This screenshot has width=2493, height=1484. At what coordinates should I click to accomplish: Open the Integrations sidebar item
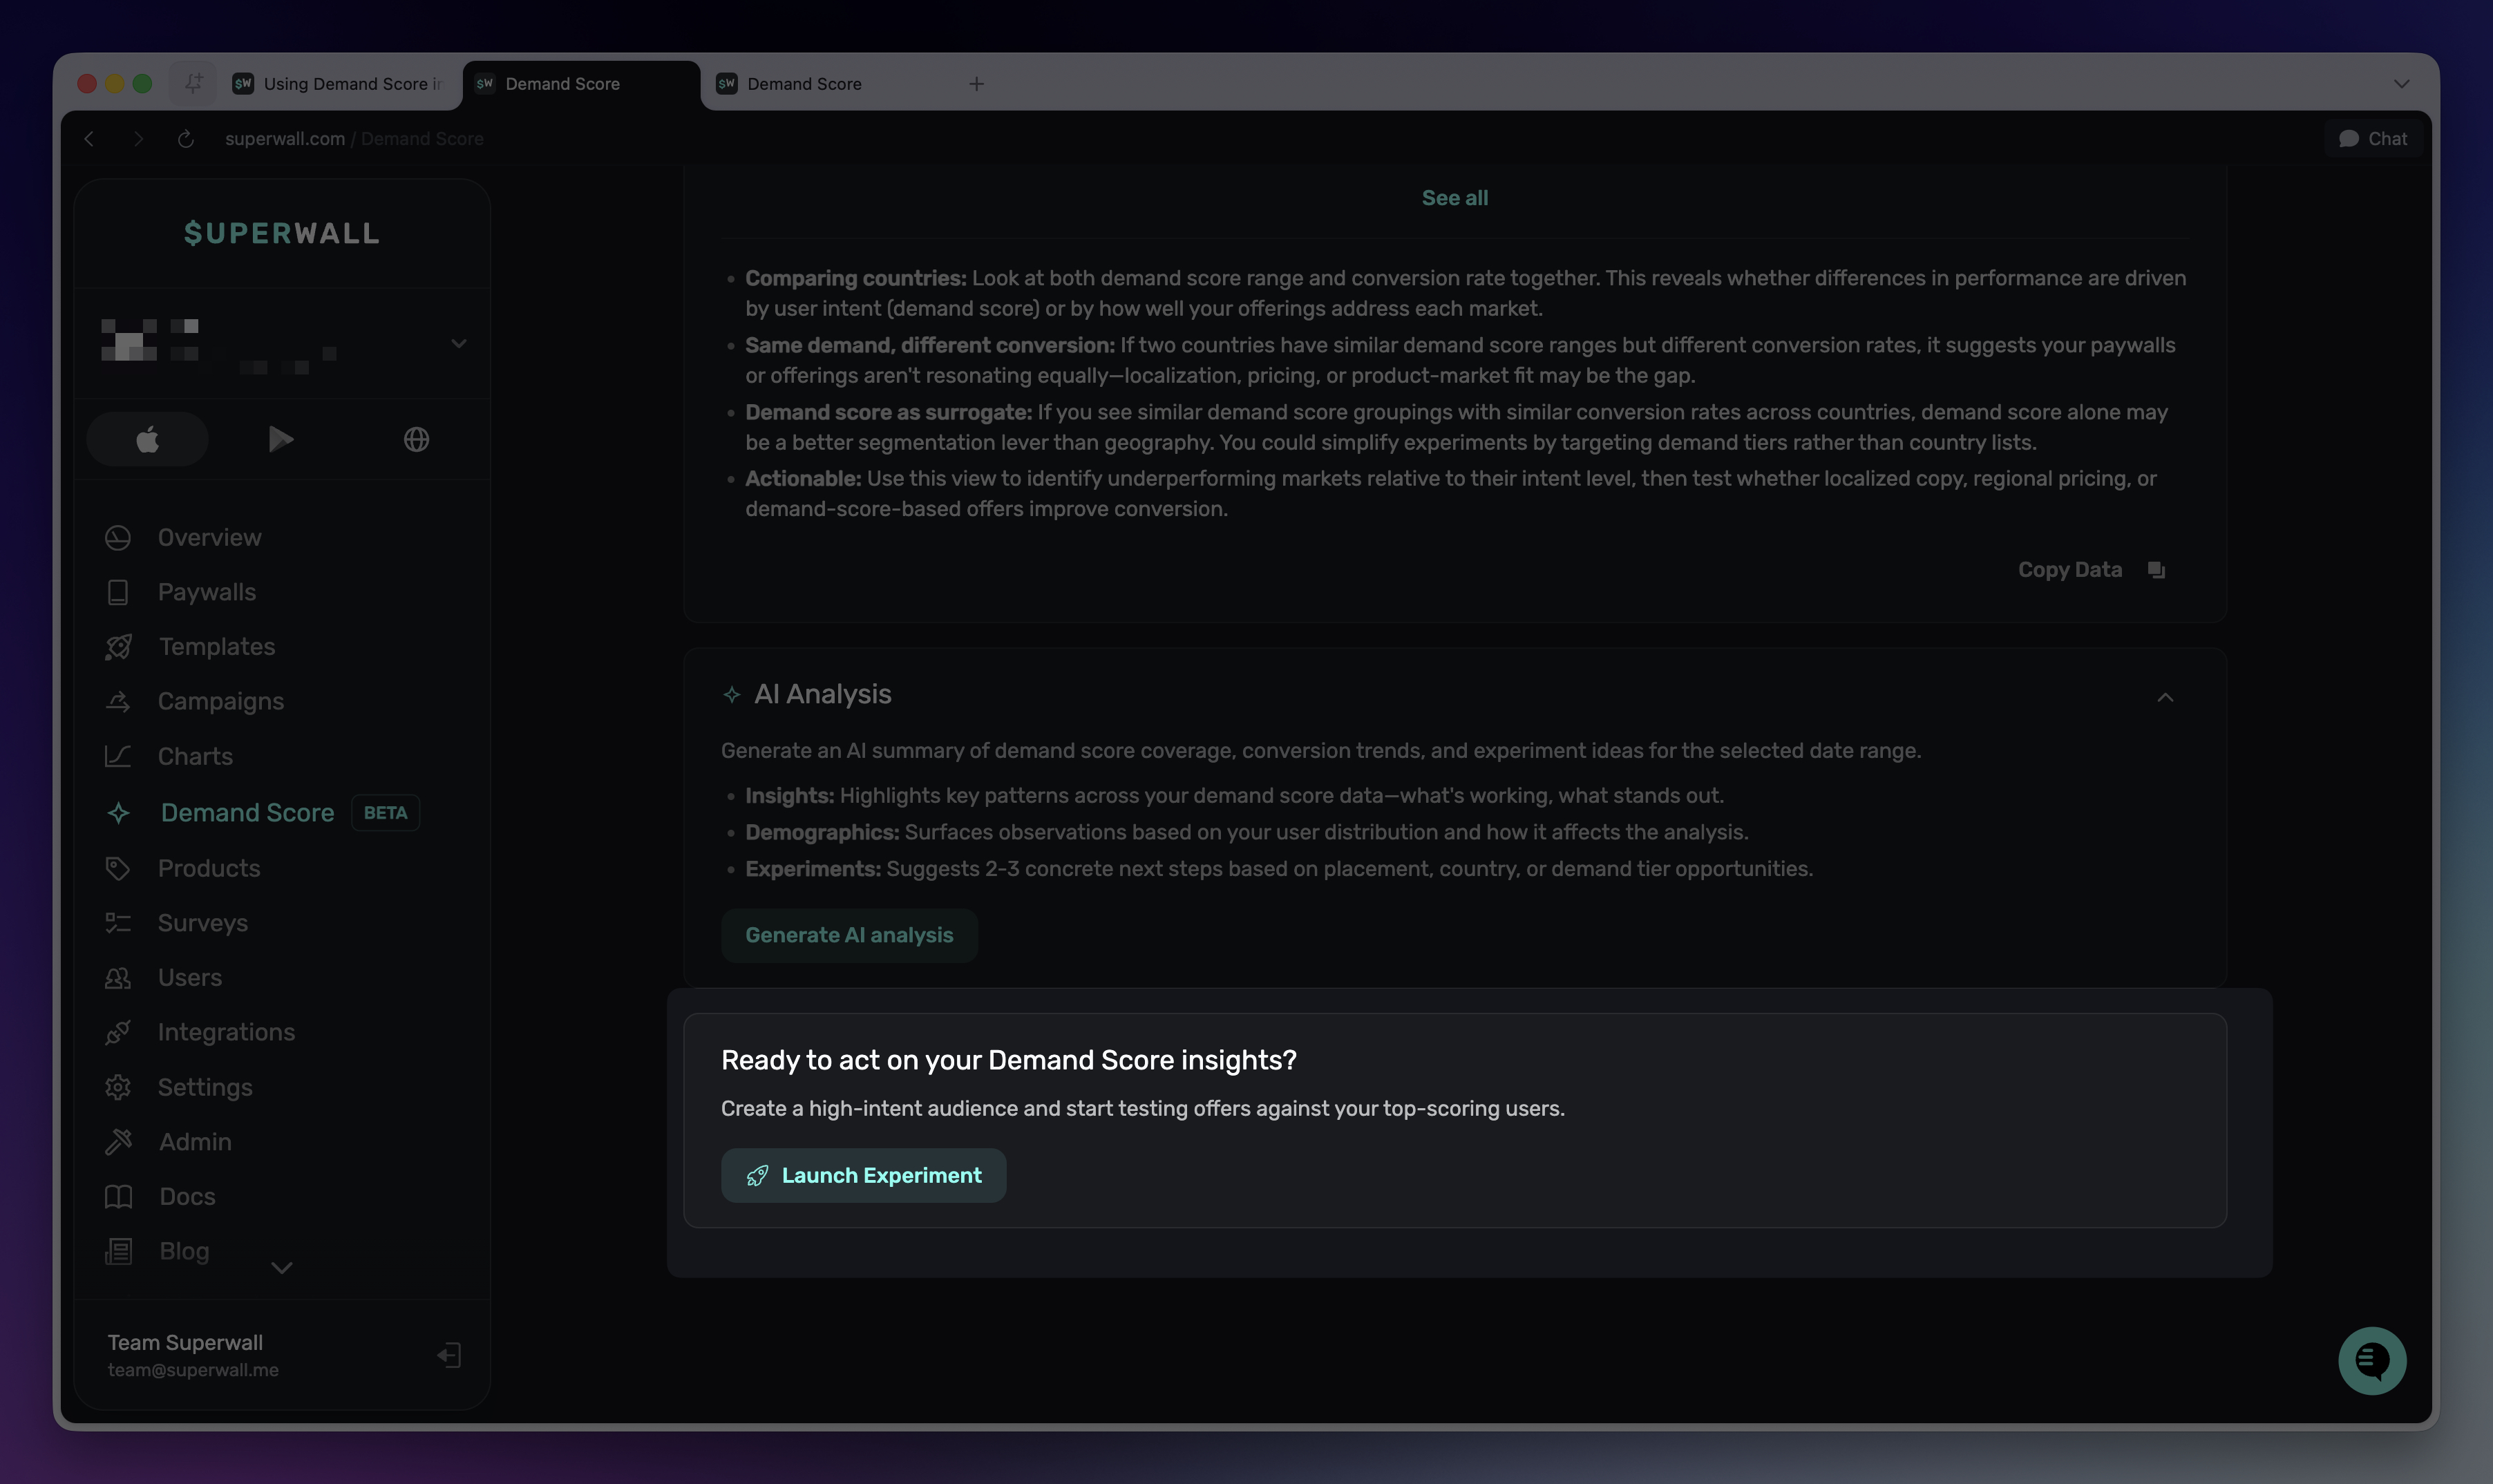(x=226, y=1032)
